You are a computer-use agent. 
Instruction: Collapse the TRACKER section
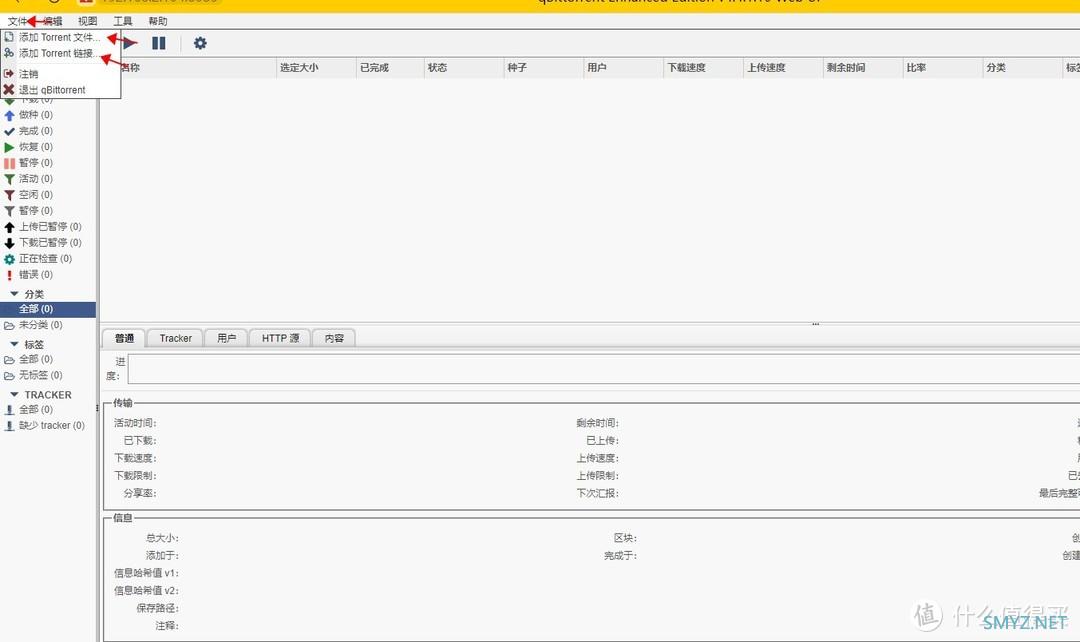(14, 394)
